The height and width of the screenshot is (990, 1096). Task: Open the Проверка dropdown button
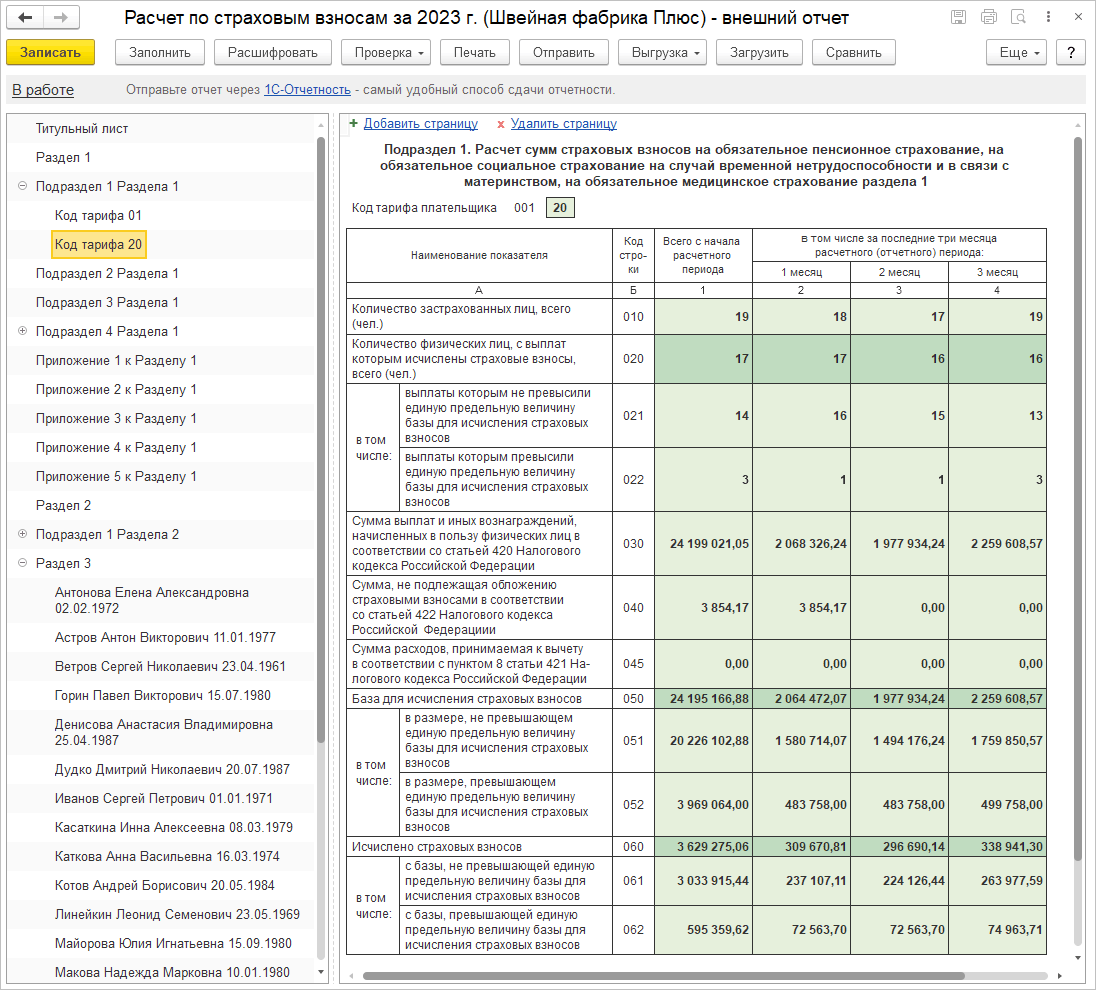tap(386, 53)
